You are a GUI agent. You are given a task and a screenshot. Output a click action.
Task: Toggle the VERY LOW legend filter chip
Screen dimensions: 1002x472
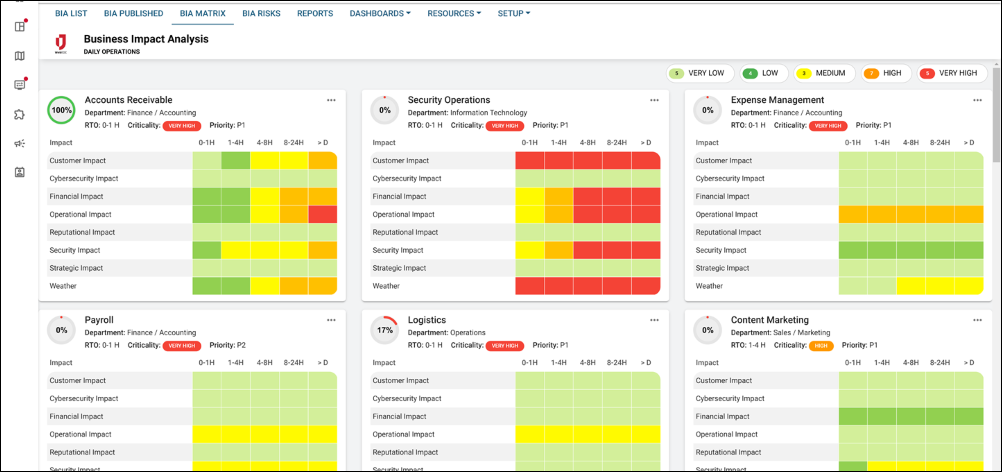[x=700, y=73]
